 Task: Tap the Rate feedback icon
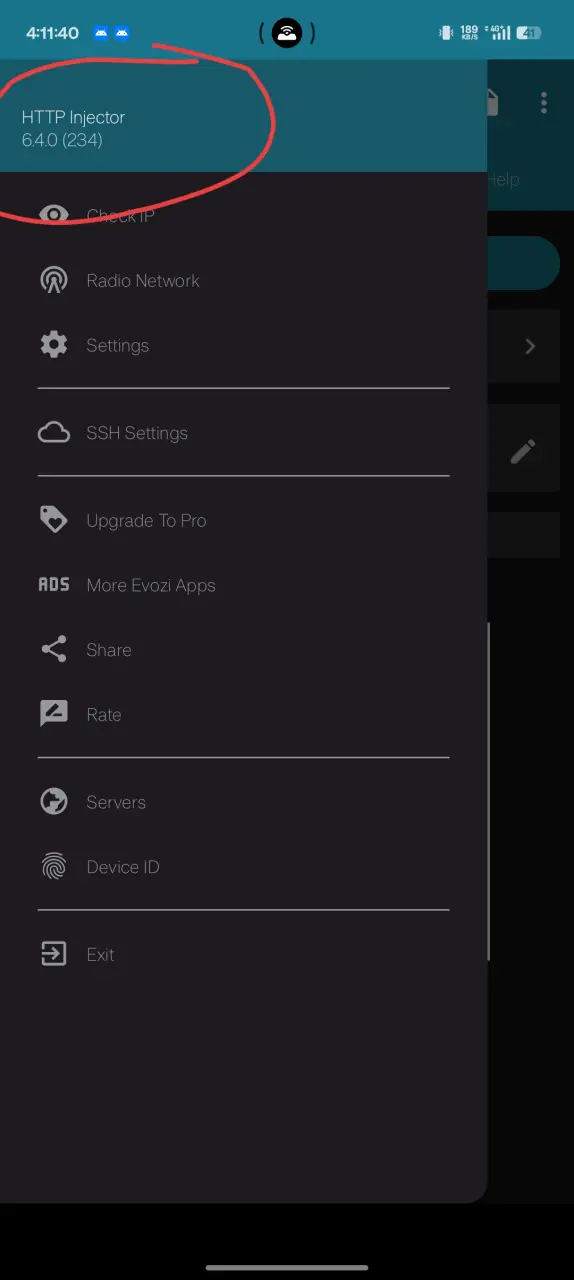click(x=54, y=714)
